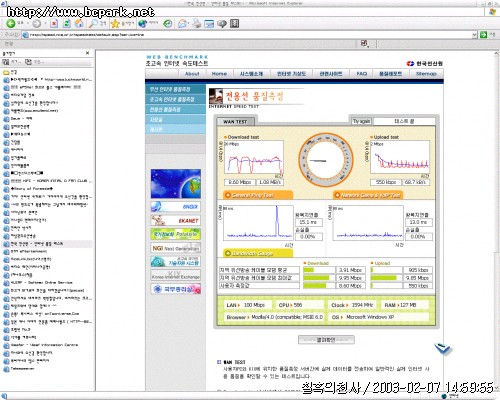Open the NGI Next Generation banner
The height and width of the screenshot is (400, 500).
coord(176,248)
